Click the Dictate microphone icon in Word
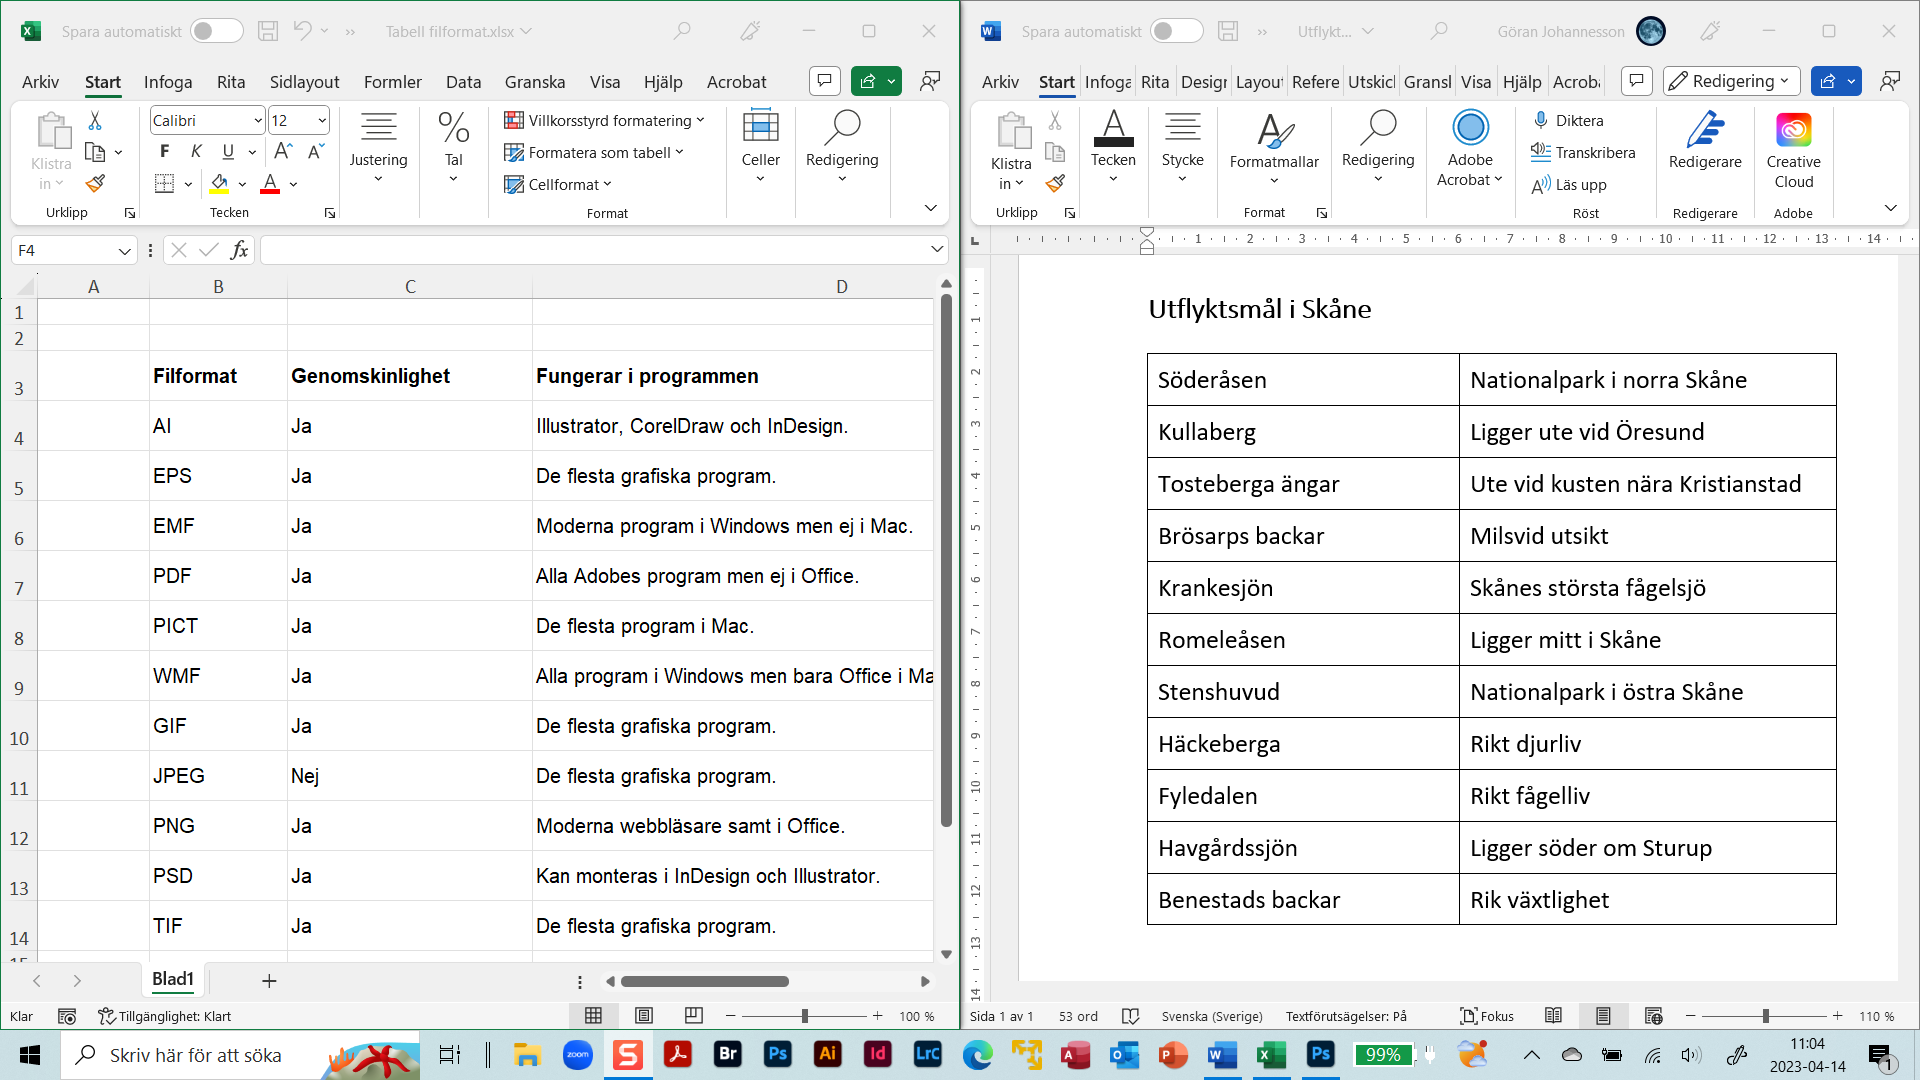Viewport: 1920px width, 1080px height. click(x=1541, y=120)
